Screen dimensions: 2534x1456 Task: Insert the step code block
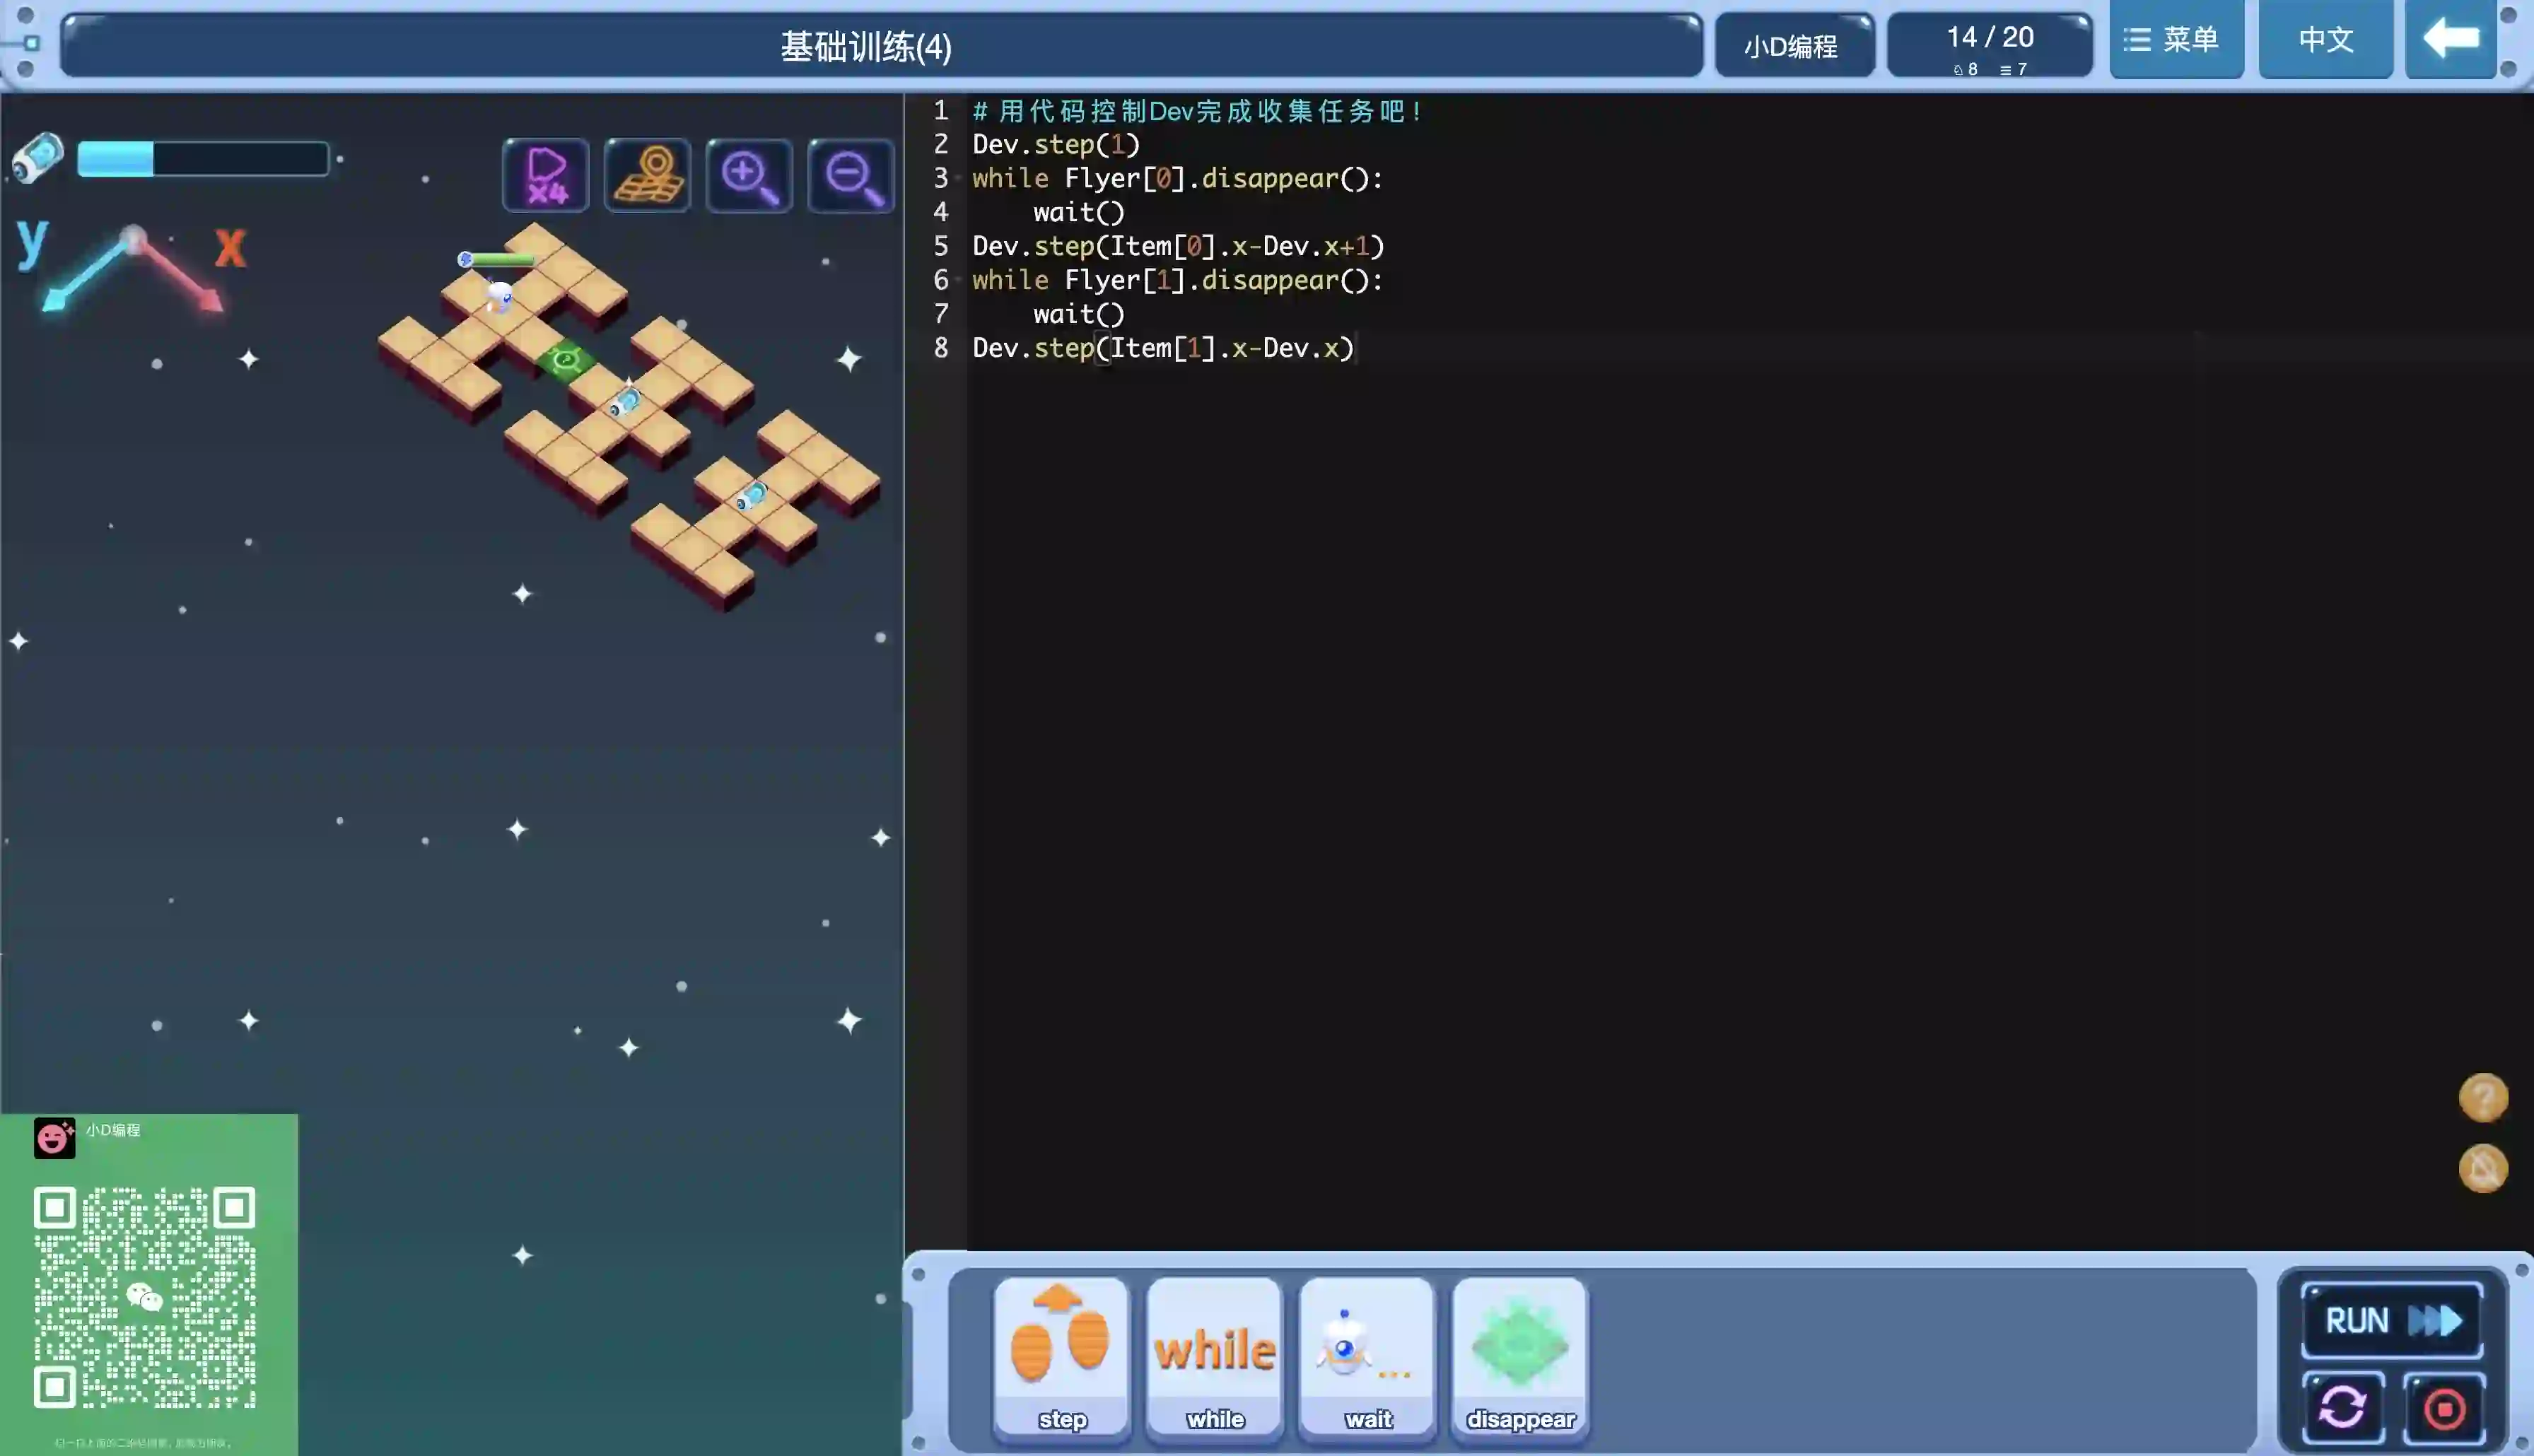click(x=1061, y=1357)
